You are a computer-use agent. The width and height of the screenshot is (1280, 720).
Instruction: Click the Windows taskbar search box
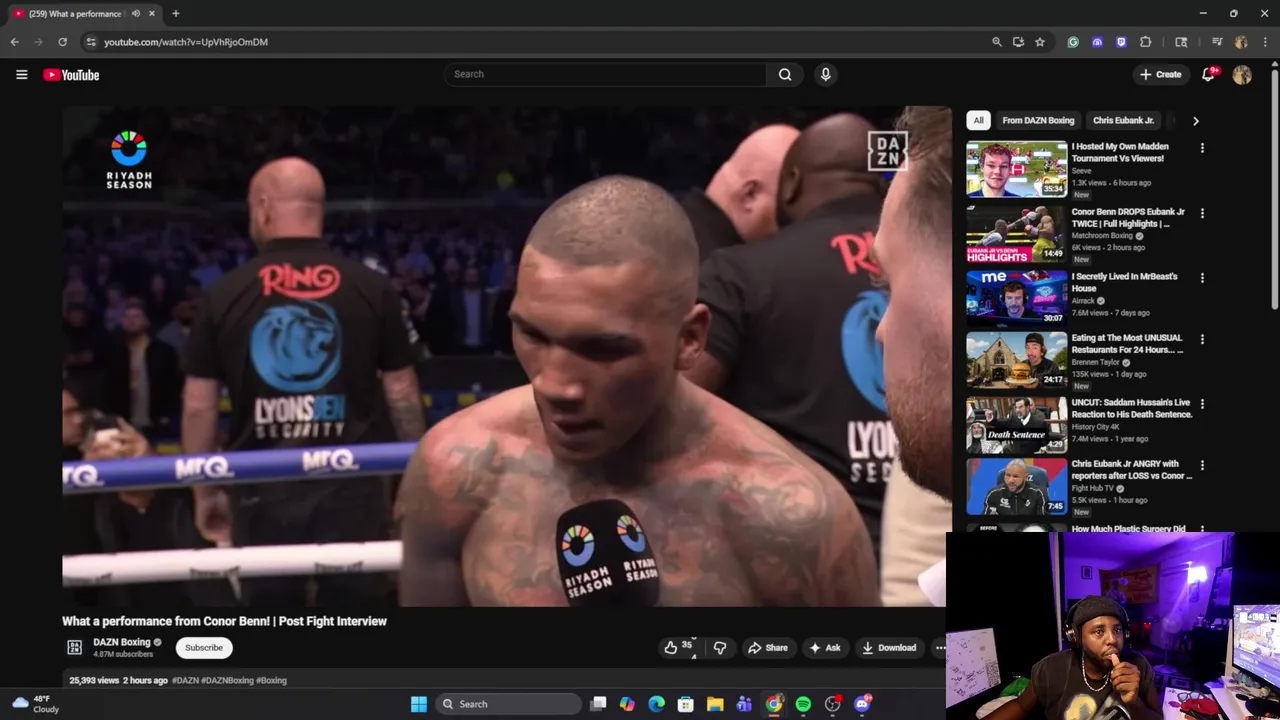[x=510, y=704]
